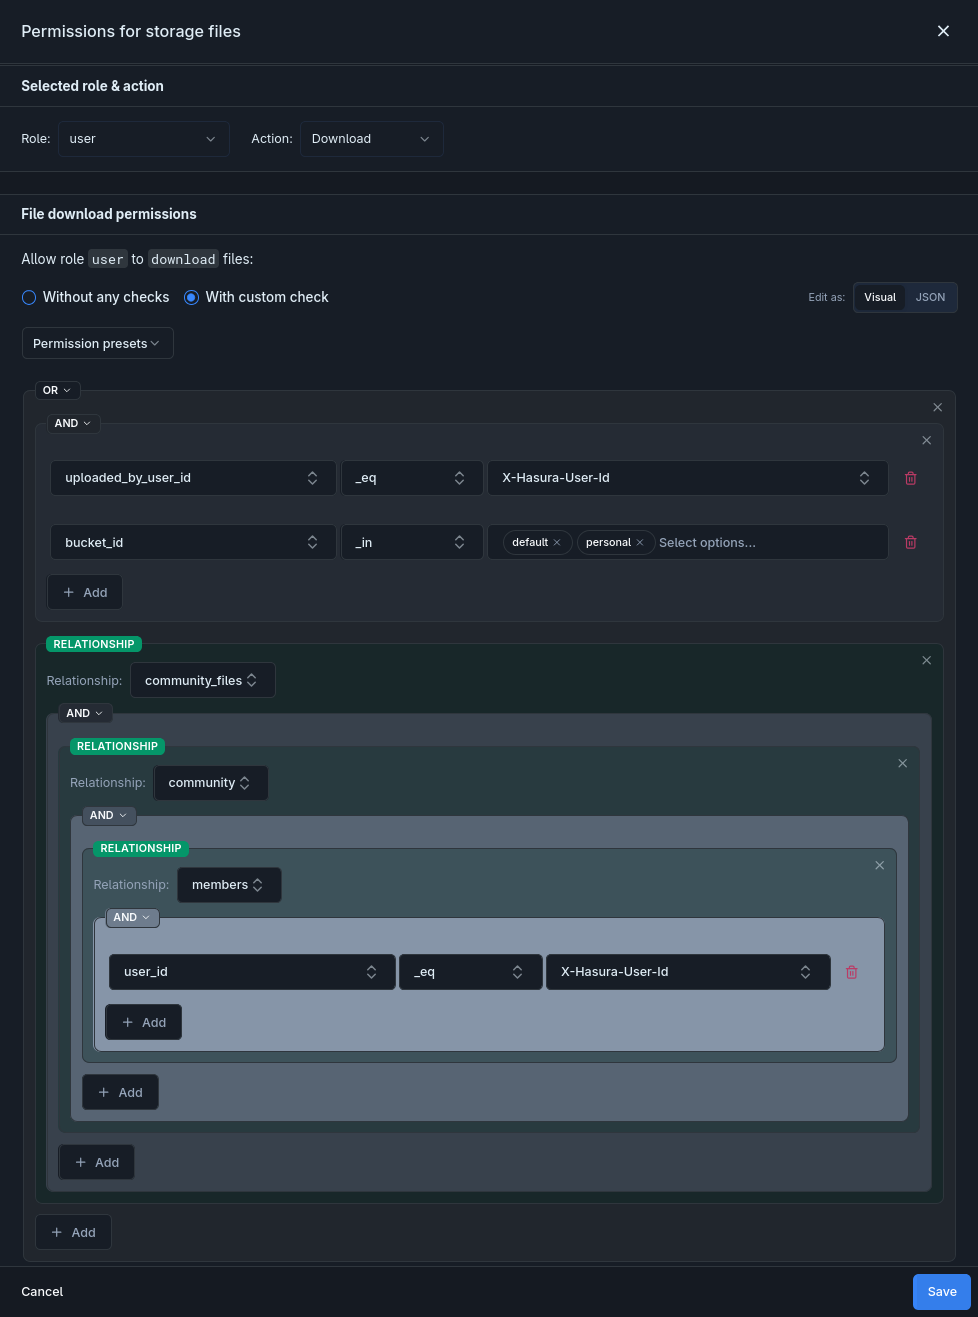978x1317 pixels.
Task: Open the Role dropdown showing user
Action: click(x=143, y=139)
